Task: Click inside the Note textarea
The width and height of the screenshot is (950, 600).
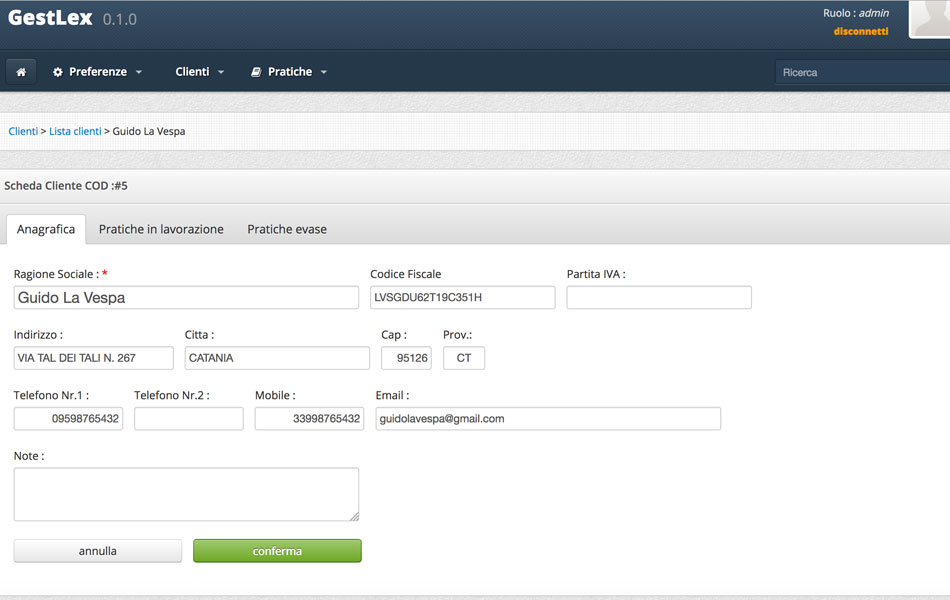Action: 186,494
